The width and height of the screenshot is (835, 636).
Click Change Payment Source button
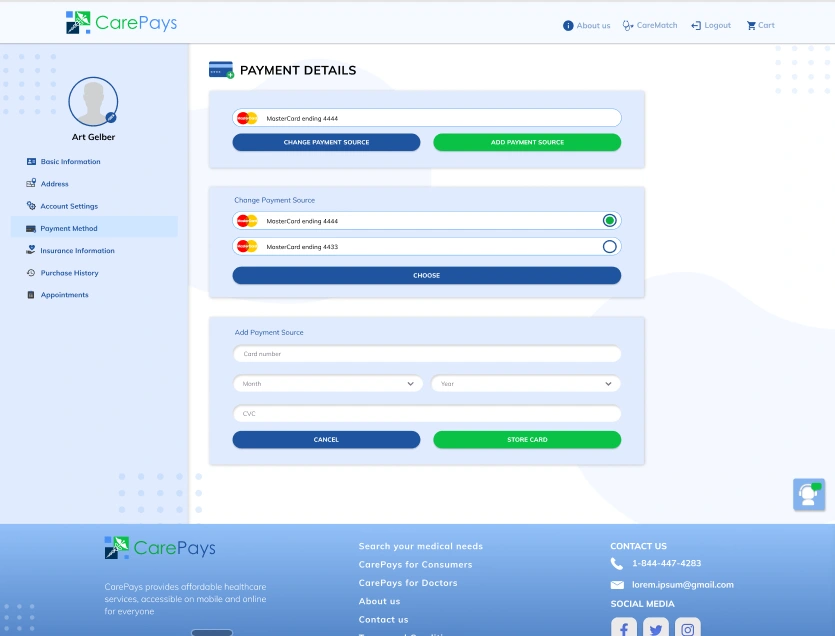tap(326, 142)
